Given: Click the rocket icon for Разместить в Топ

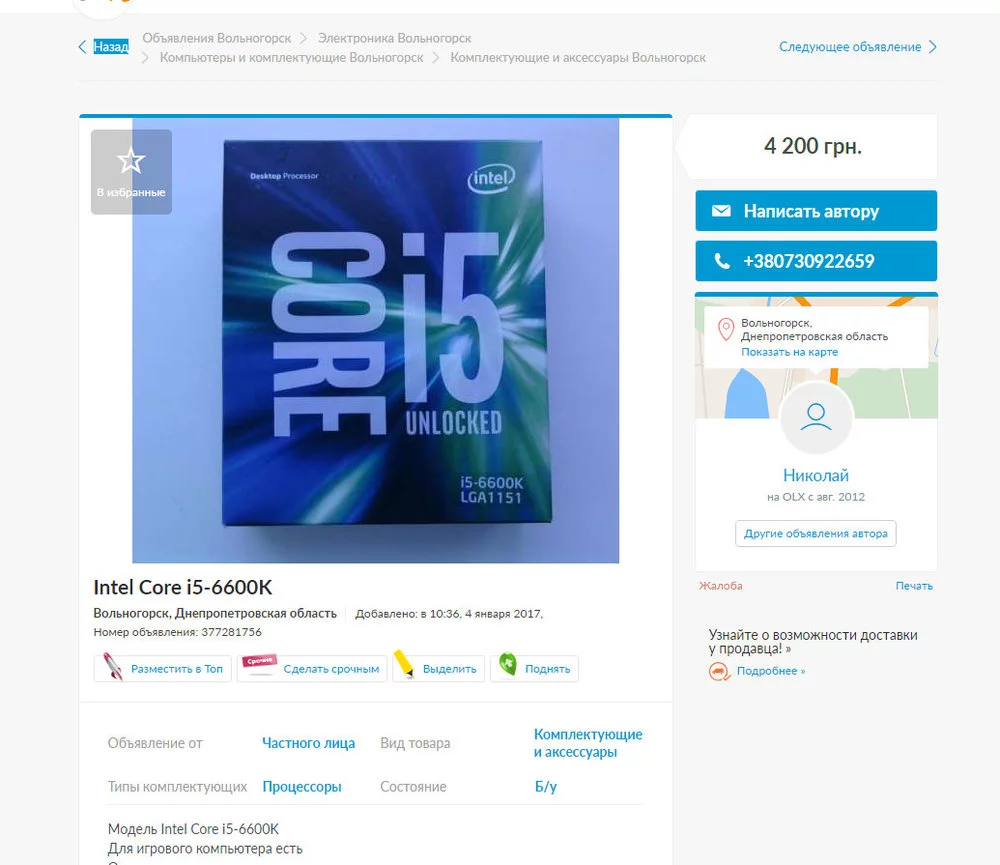Looking at the screenshot, I should [113, 667].
